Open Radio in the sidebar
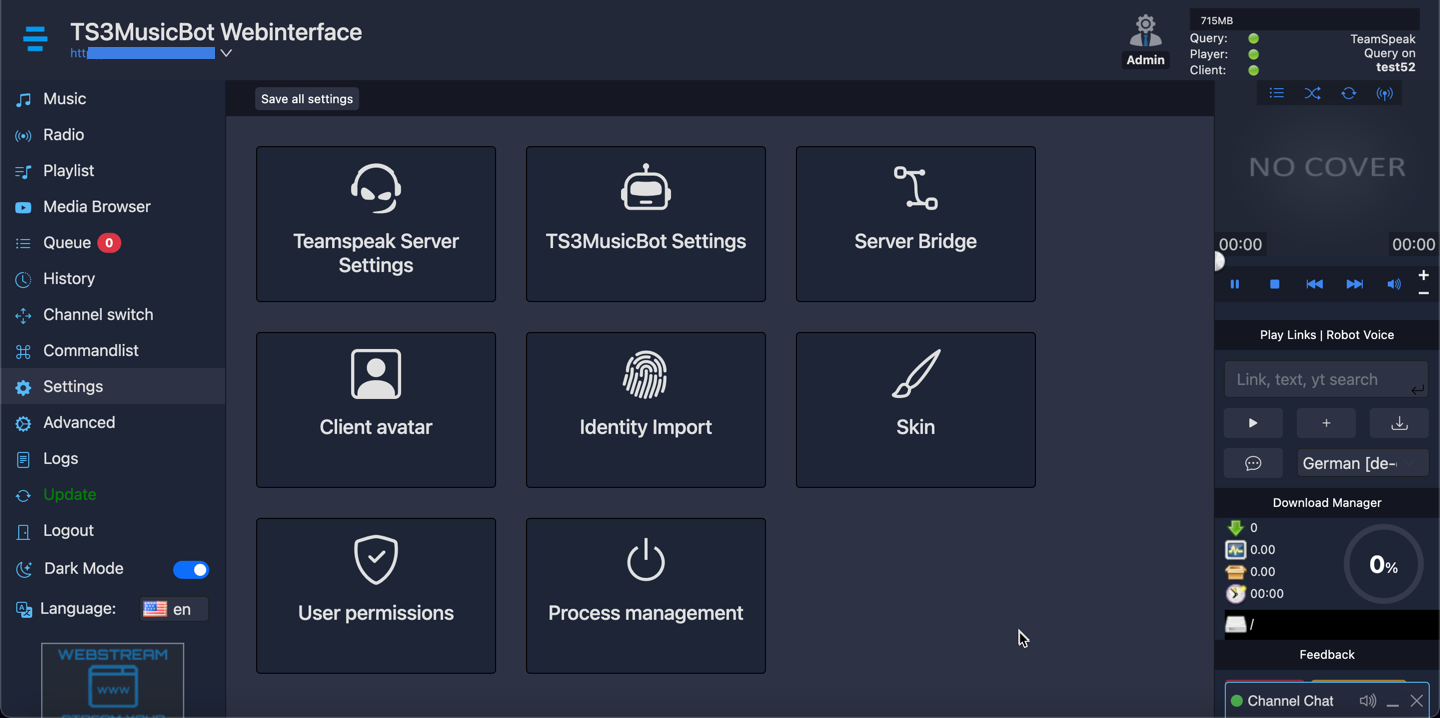 (112, 135)
